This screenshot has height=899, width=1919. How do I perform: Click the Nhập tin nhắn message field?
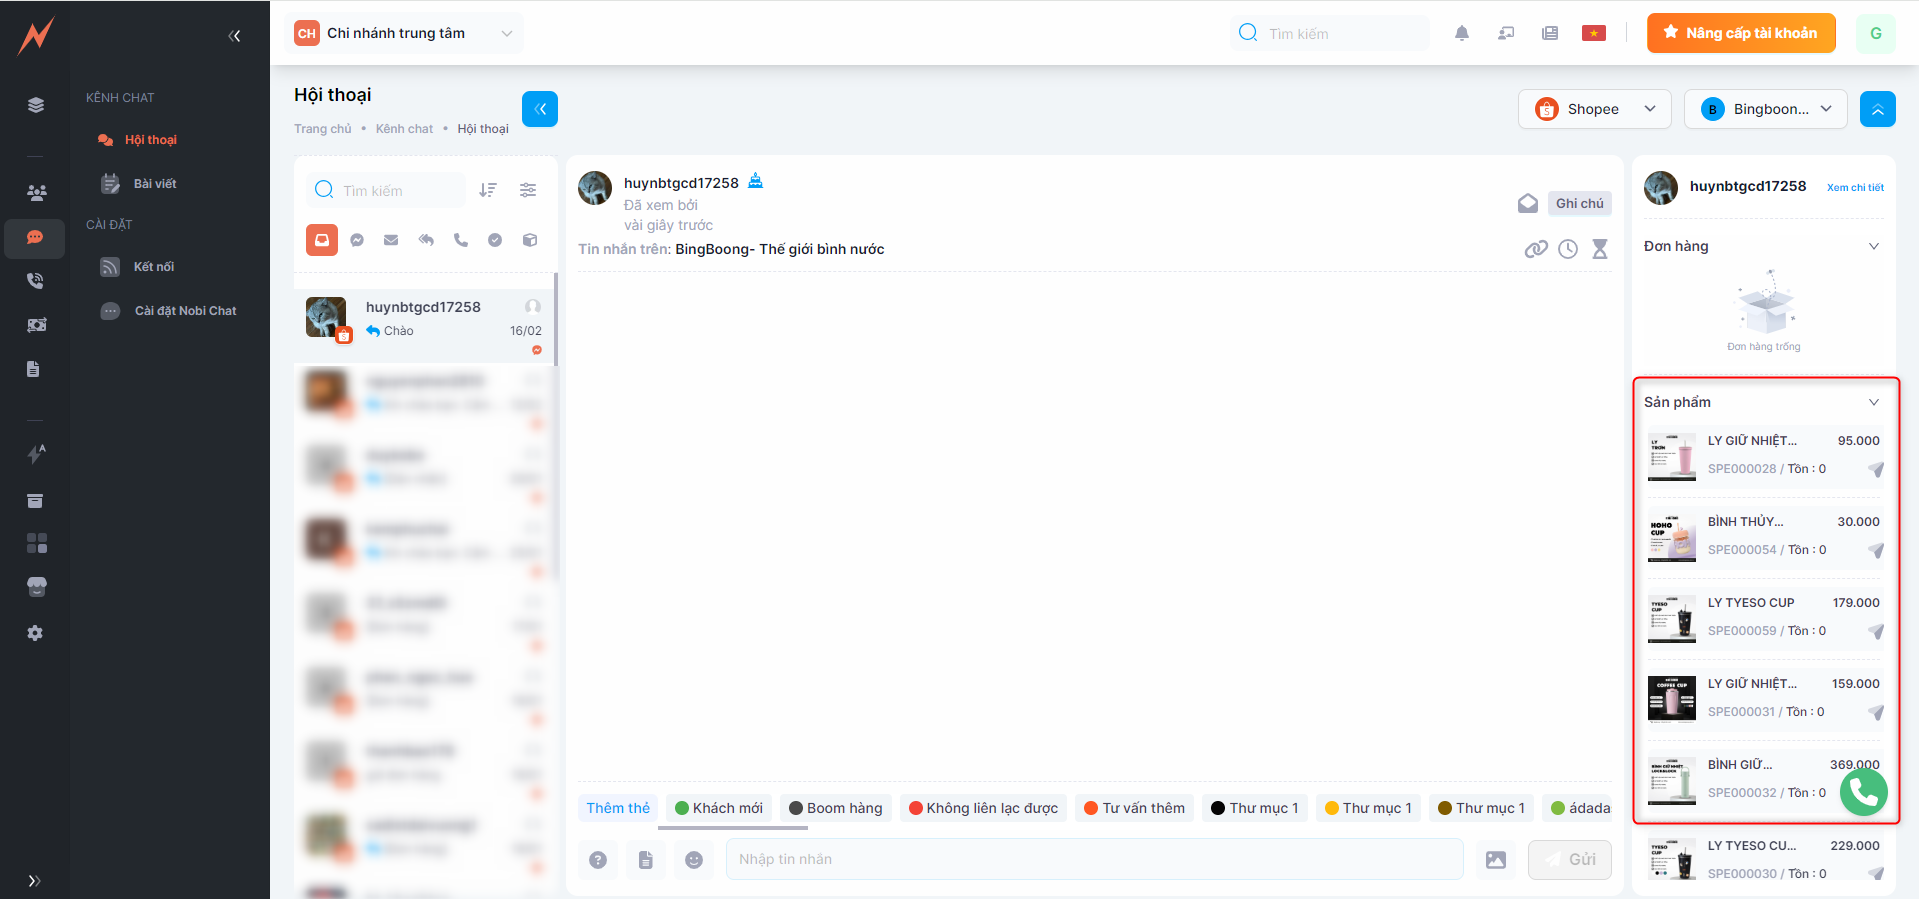pyautogui.click(x=1093, y=860)
